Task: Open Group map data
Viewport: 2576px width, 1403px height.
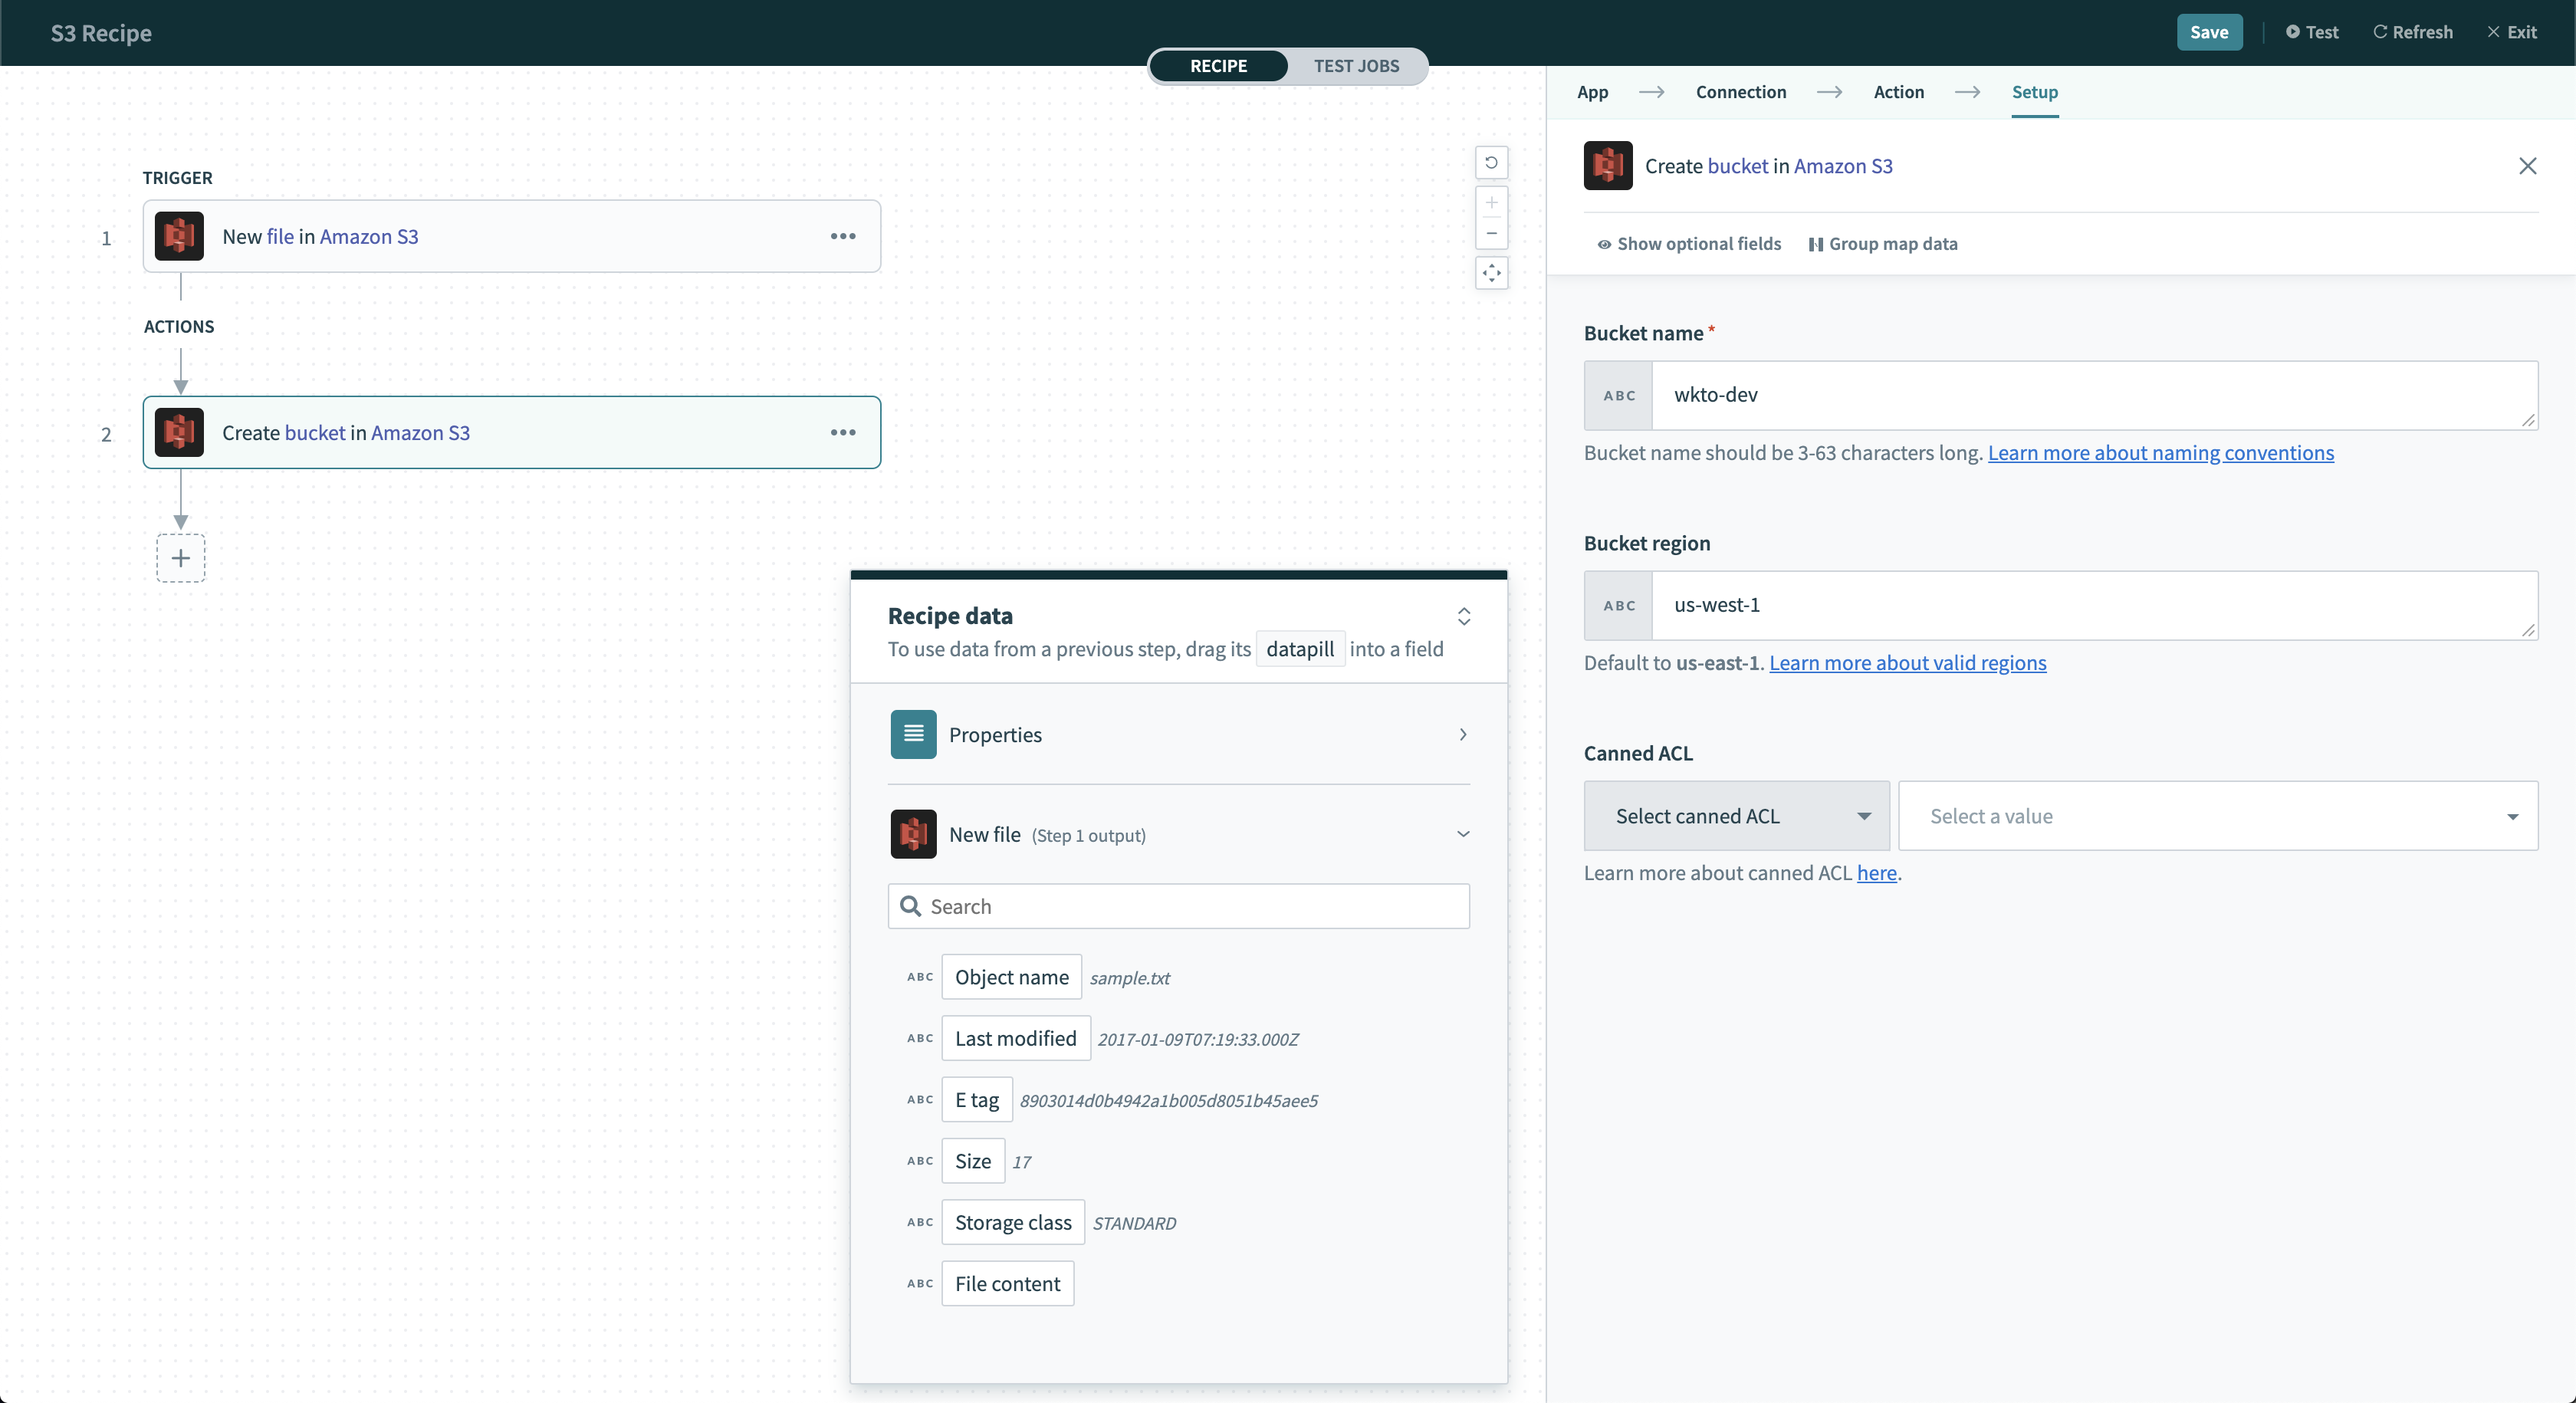Action: tap(1884, 243)
